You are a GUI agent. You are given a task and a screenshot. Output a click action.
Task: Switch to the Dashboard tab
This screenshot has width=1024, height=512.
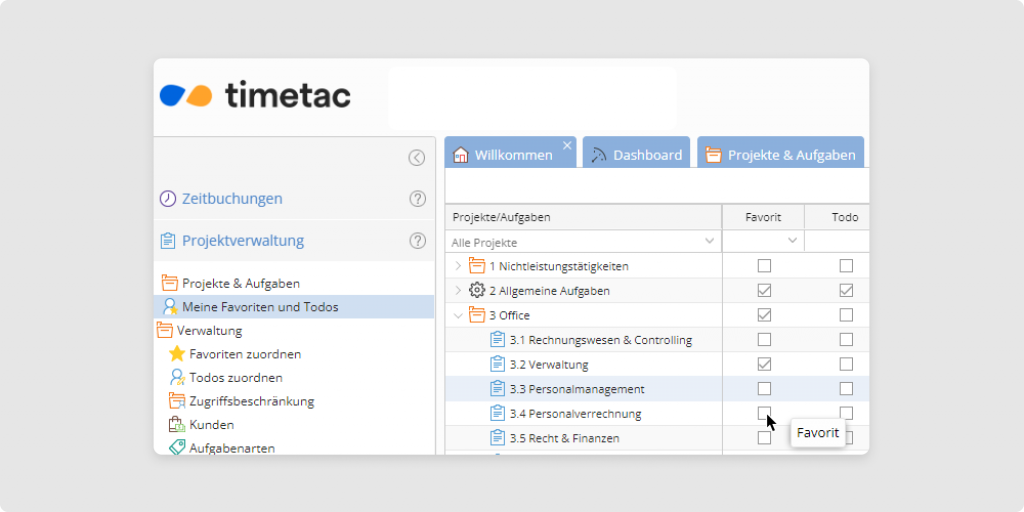point(636,155)
